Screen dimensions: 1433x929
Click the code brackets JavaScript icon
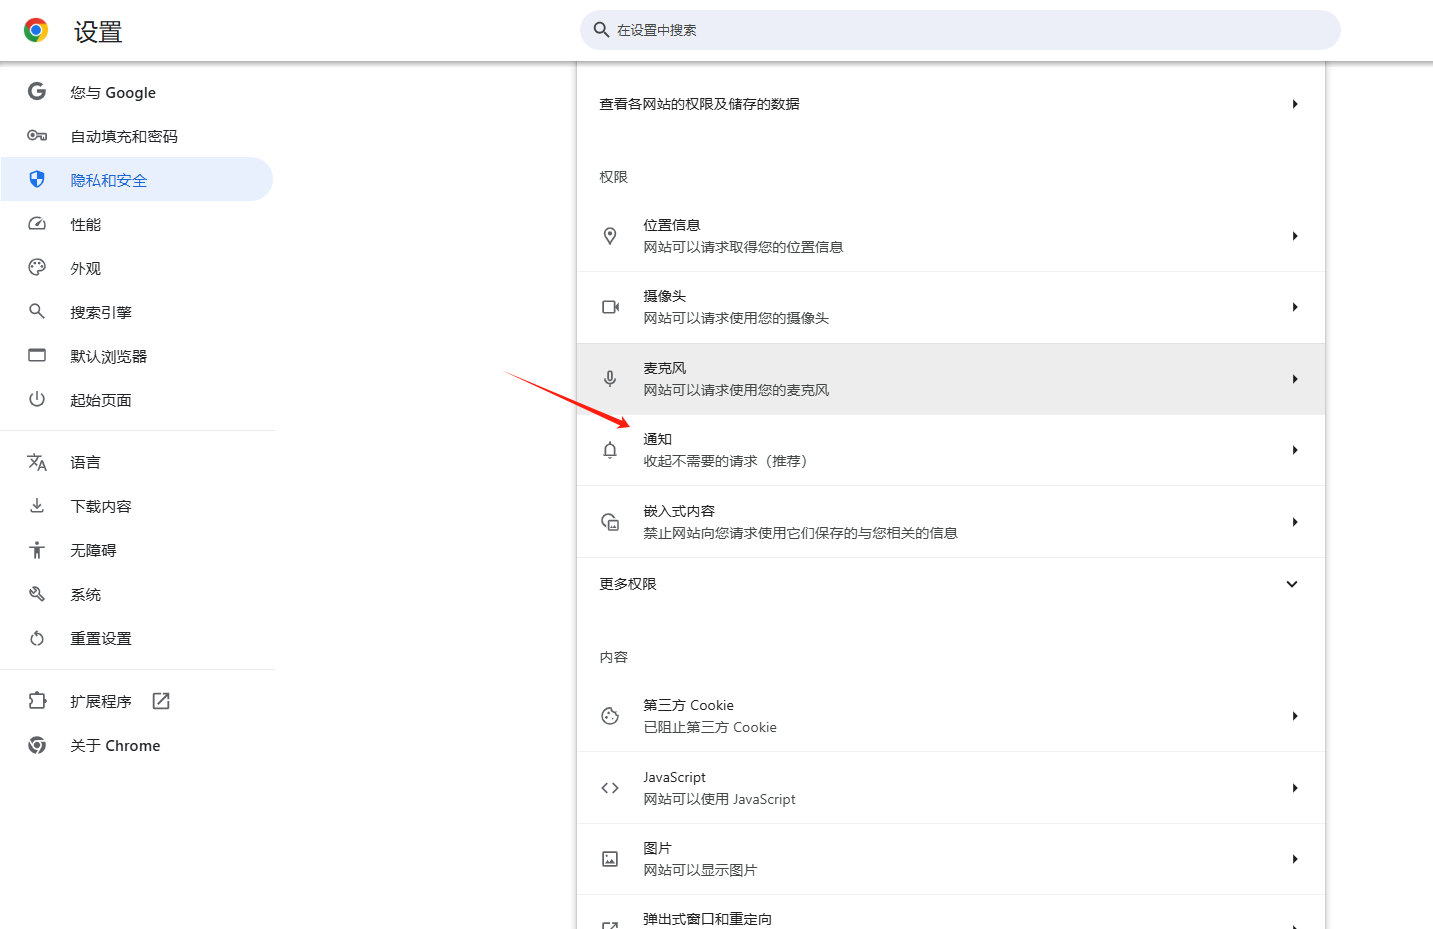coord(610,788)
